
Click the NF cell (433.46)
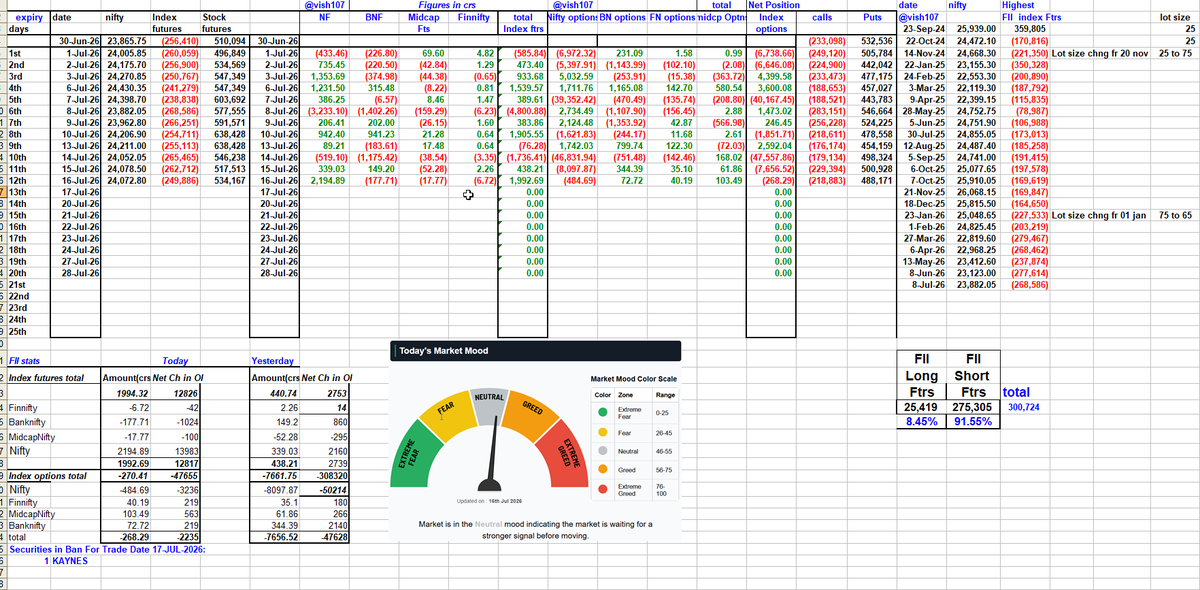pos(330,52)
